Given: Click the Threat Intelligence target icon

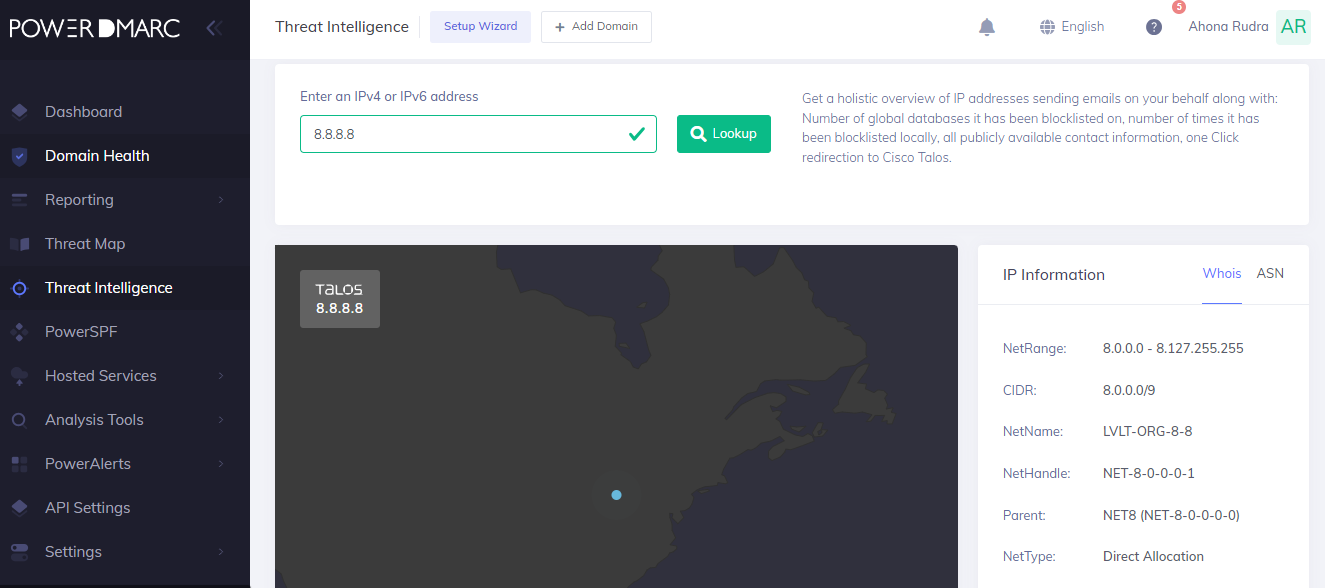Looking at the screenshot, I should coord(19,288).
